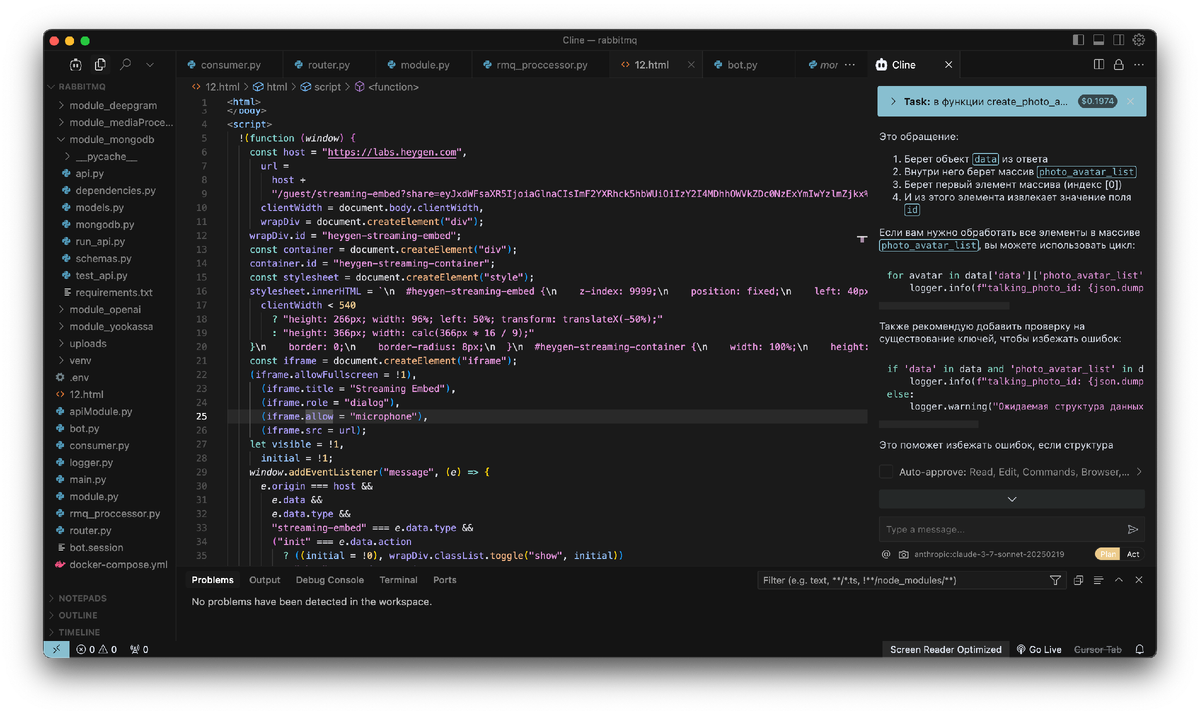The width and height of the screenshot is (1200, 715).
Task: Expand __pycache__ folder
Action: tap(105, 156)
